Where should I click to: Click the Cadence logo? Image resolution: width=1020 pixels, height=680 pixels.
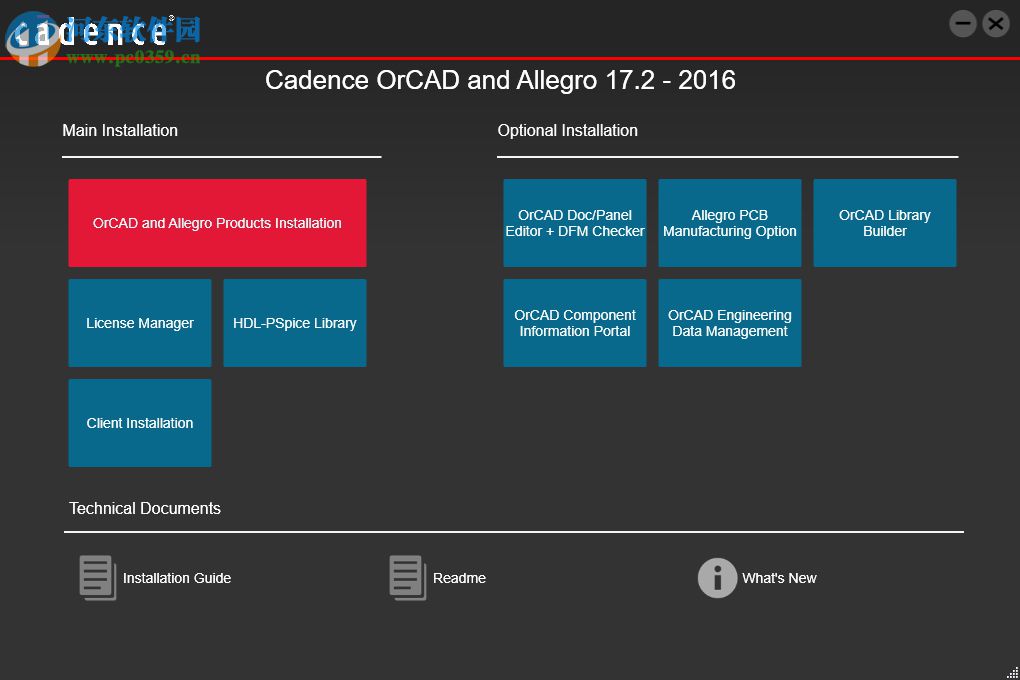point(91,33)
